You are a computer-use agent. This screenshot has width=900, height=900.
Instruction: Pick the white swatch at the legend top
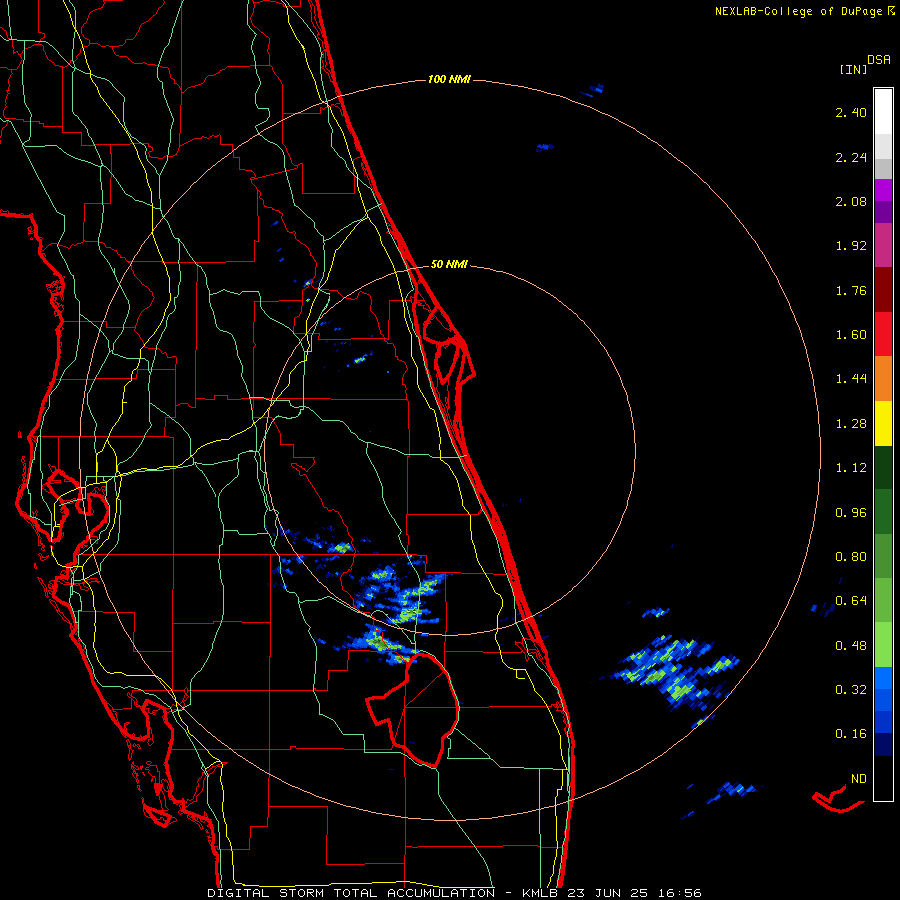pos(883,111)
